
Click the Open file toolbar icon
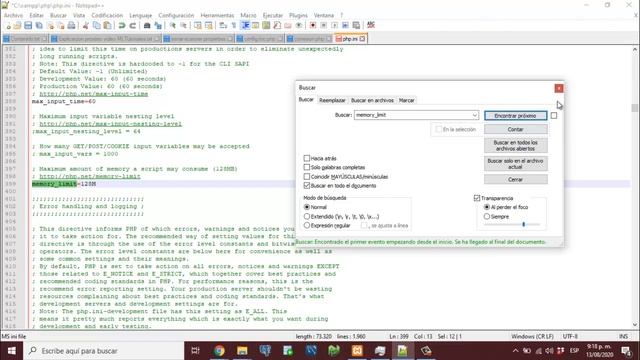(x=18, y=25)
